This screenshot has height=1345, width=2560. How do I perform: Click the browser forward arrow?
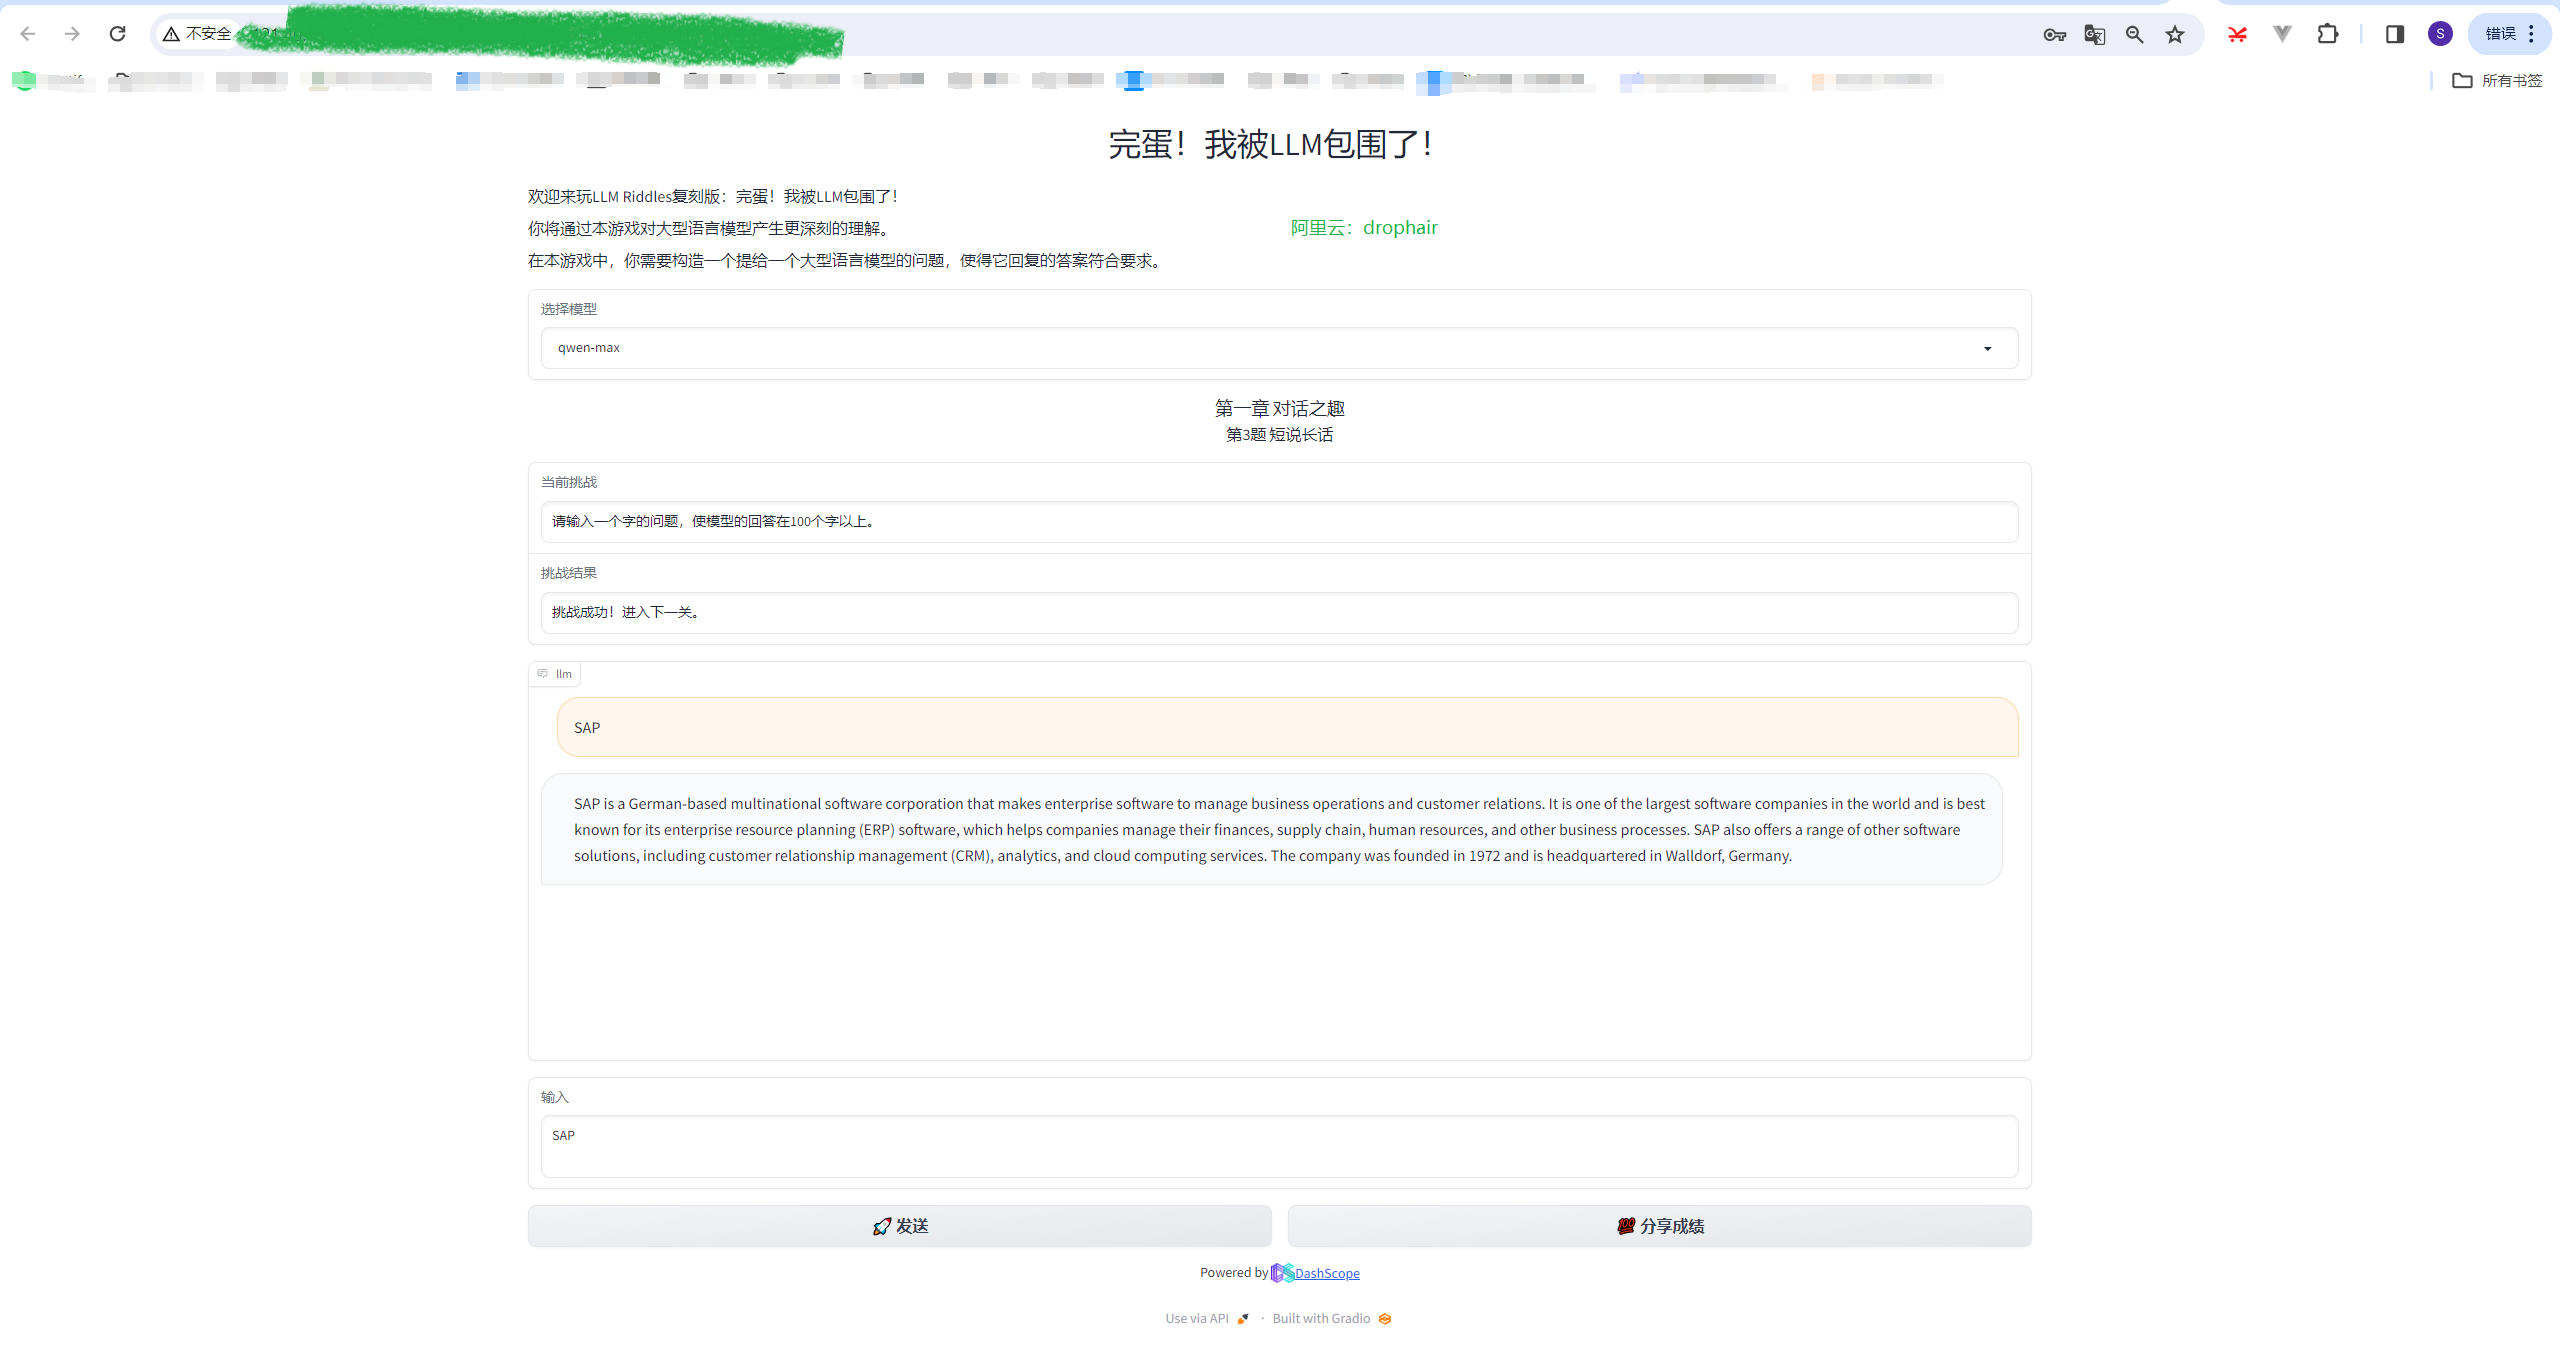tap(72, 34)
